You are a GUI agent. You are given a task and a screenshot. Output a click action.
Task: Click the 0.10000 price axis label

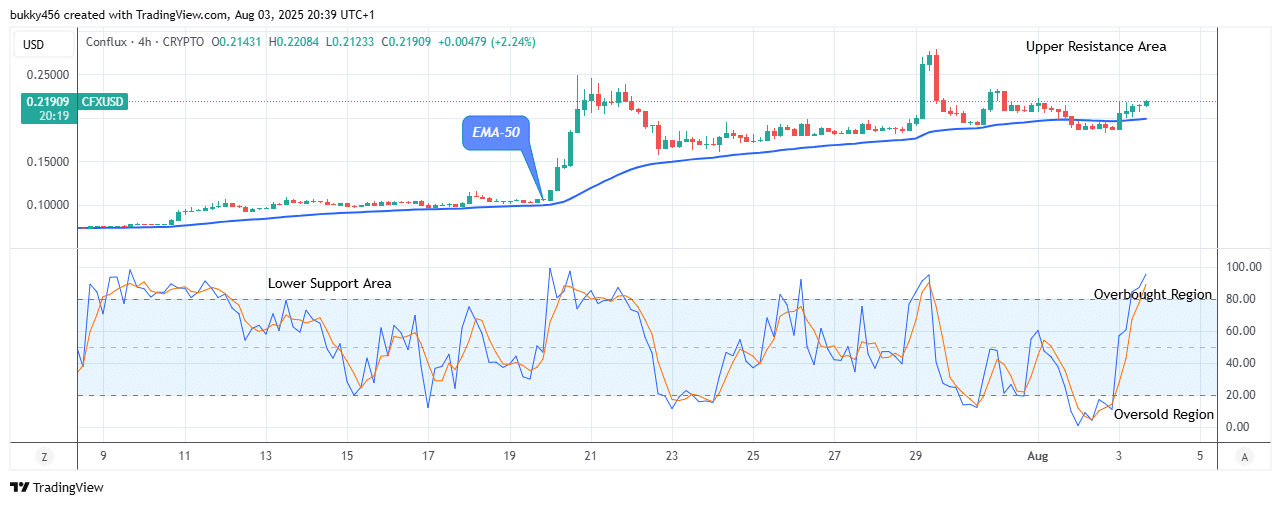click(48, 205)
